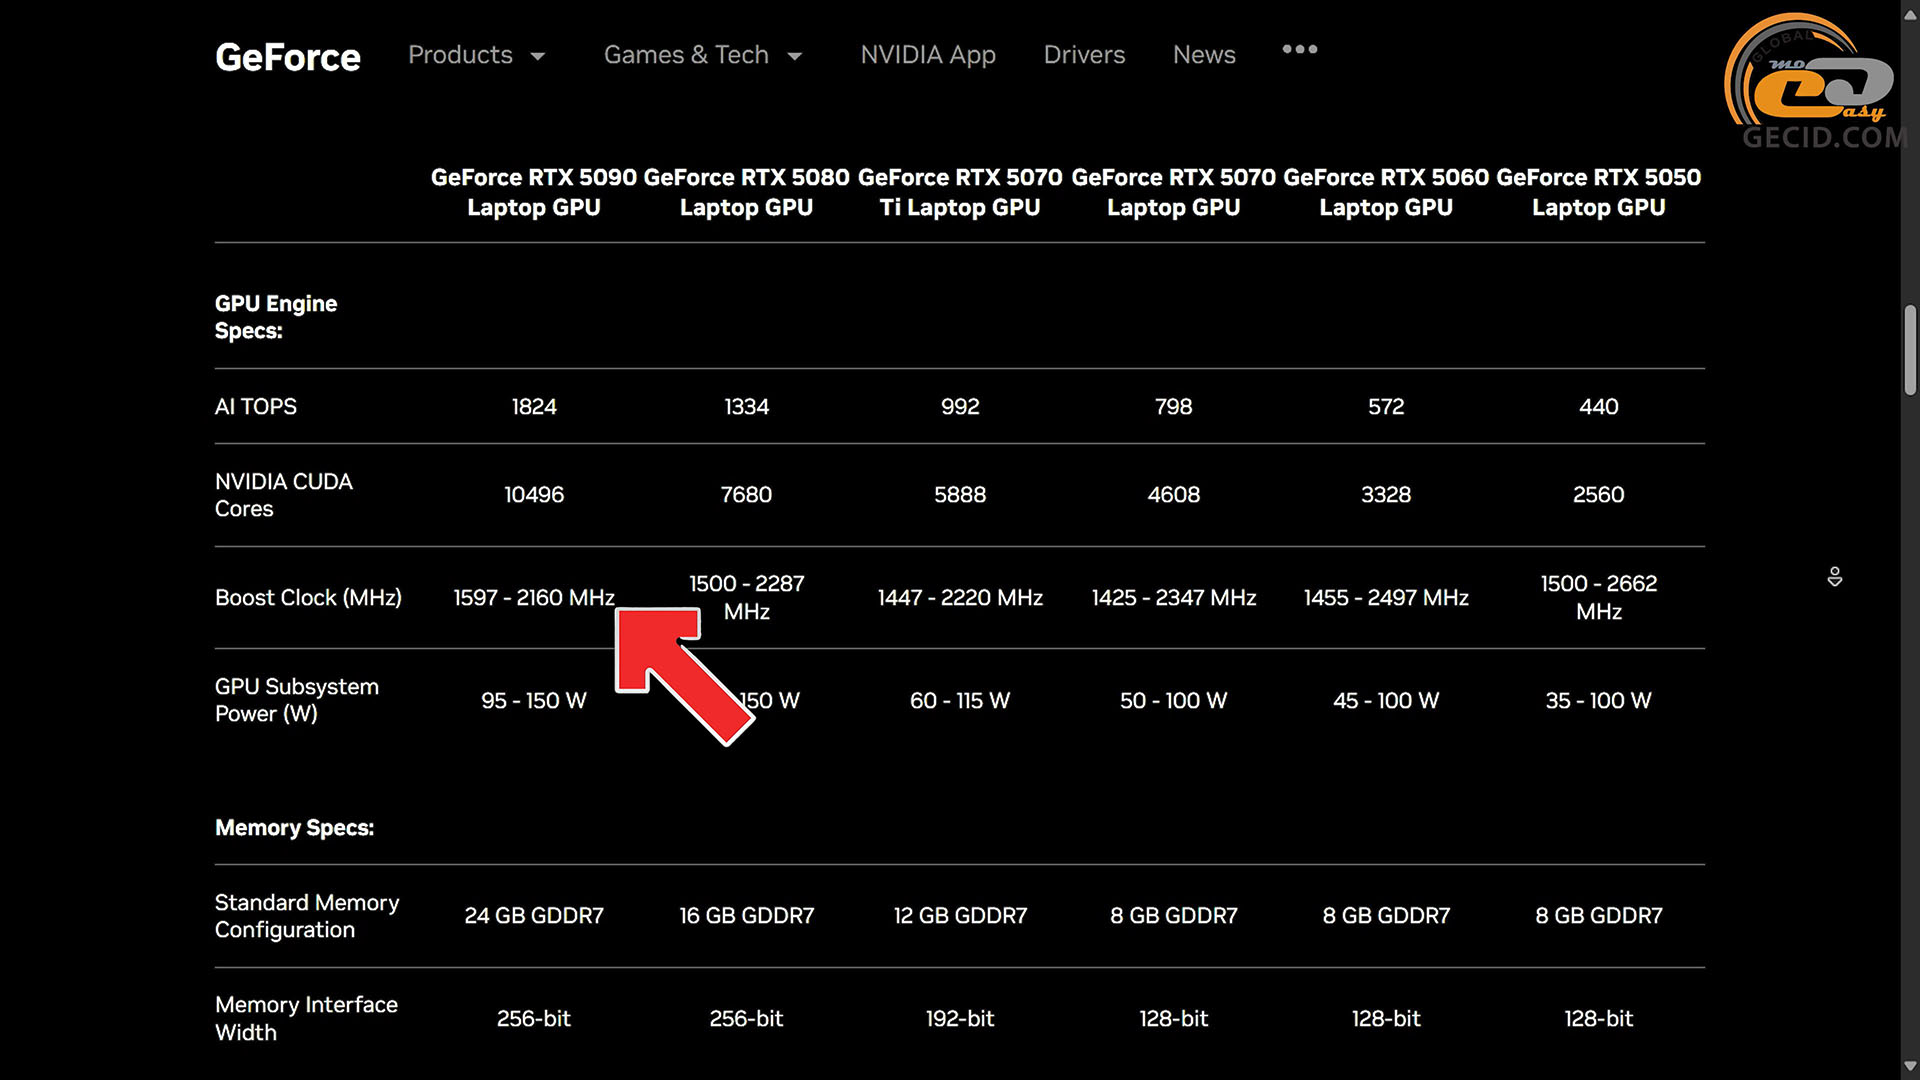
Task: Click the scrollbar down arrow
Action: (1910, 1066)
